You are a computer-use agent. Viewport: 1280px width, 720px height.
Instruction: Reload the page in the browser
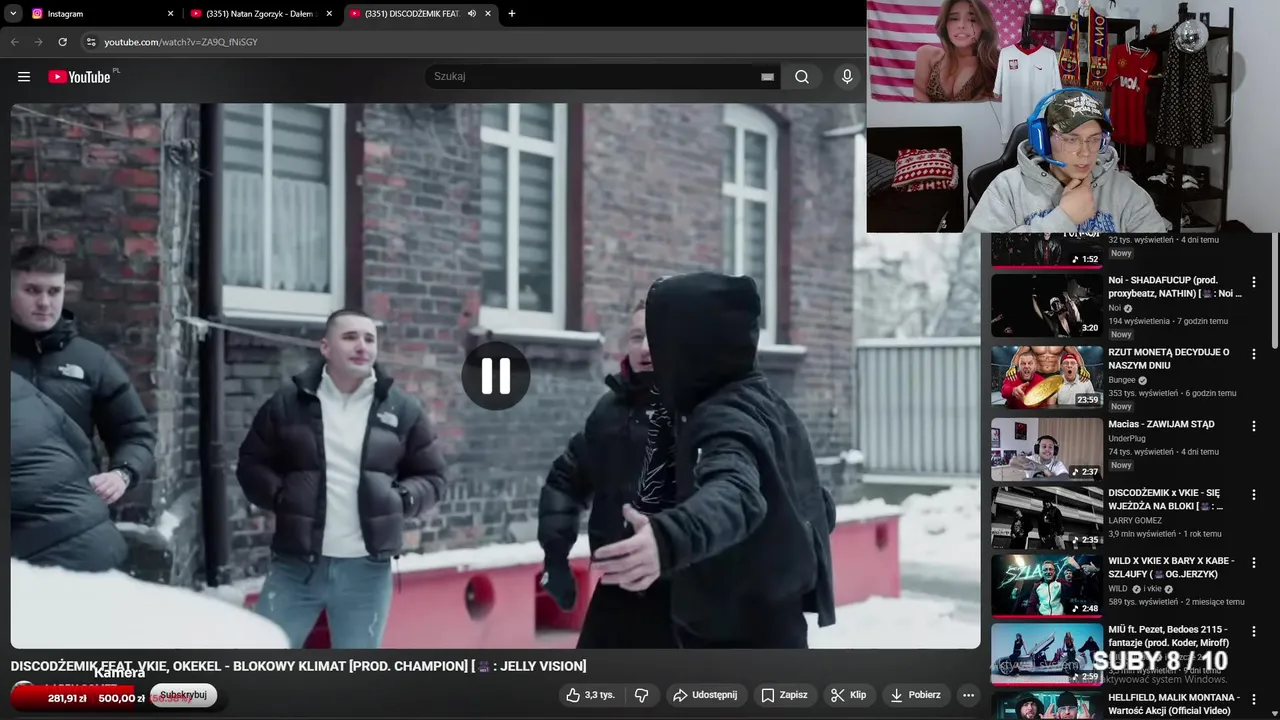click(62, 42)
